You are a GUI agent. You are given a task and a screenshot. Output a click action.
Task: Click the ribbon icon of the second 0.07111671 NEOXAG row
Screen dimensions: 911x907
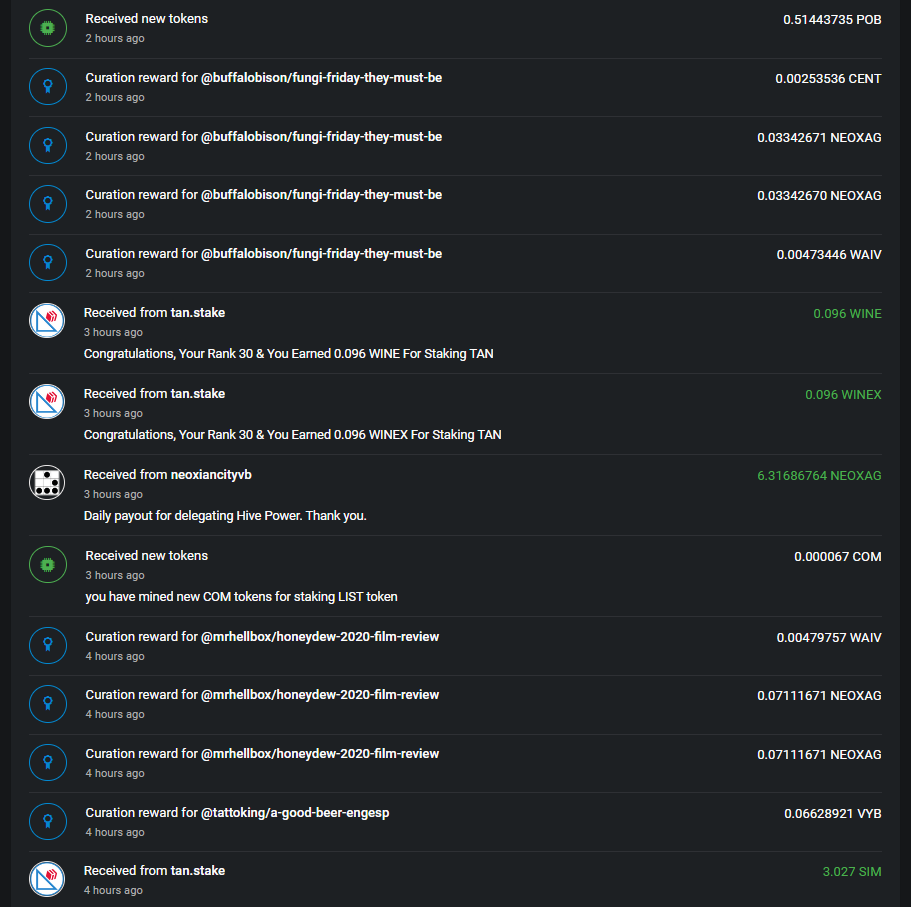48,763
